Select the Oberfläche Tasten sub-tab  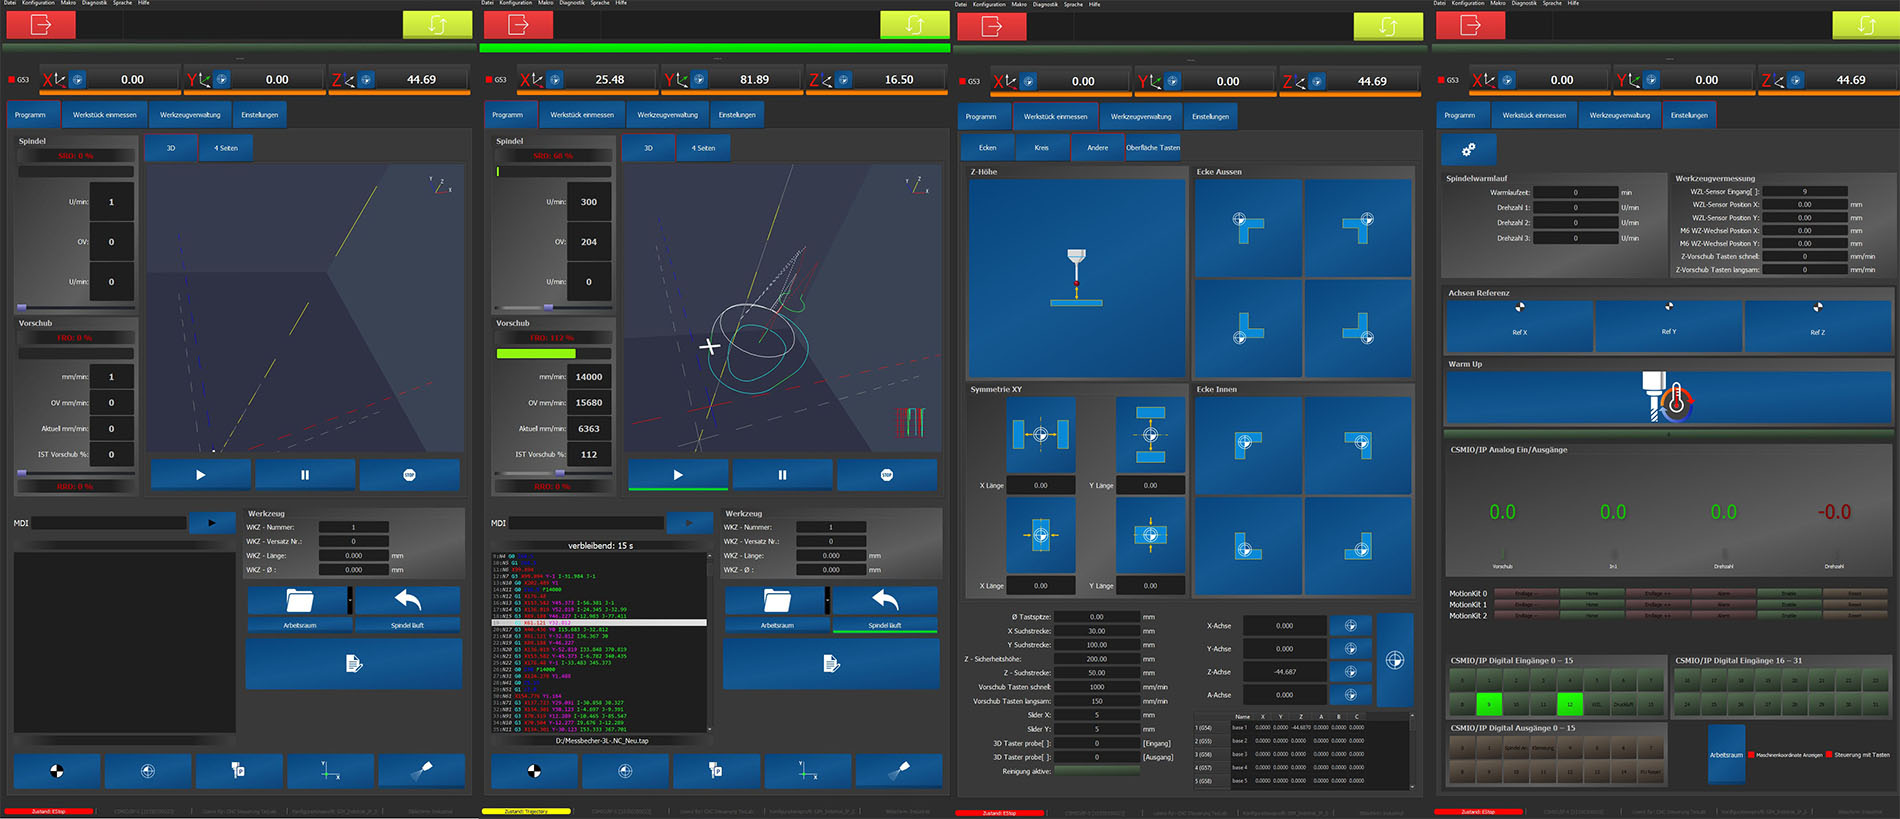click(x=1153, y=148)
